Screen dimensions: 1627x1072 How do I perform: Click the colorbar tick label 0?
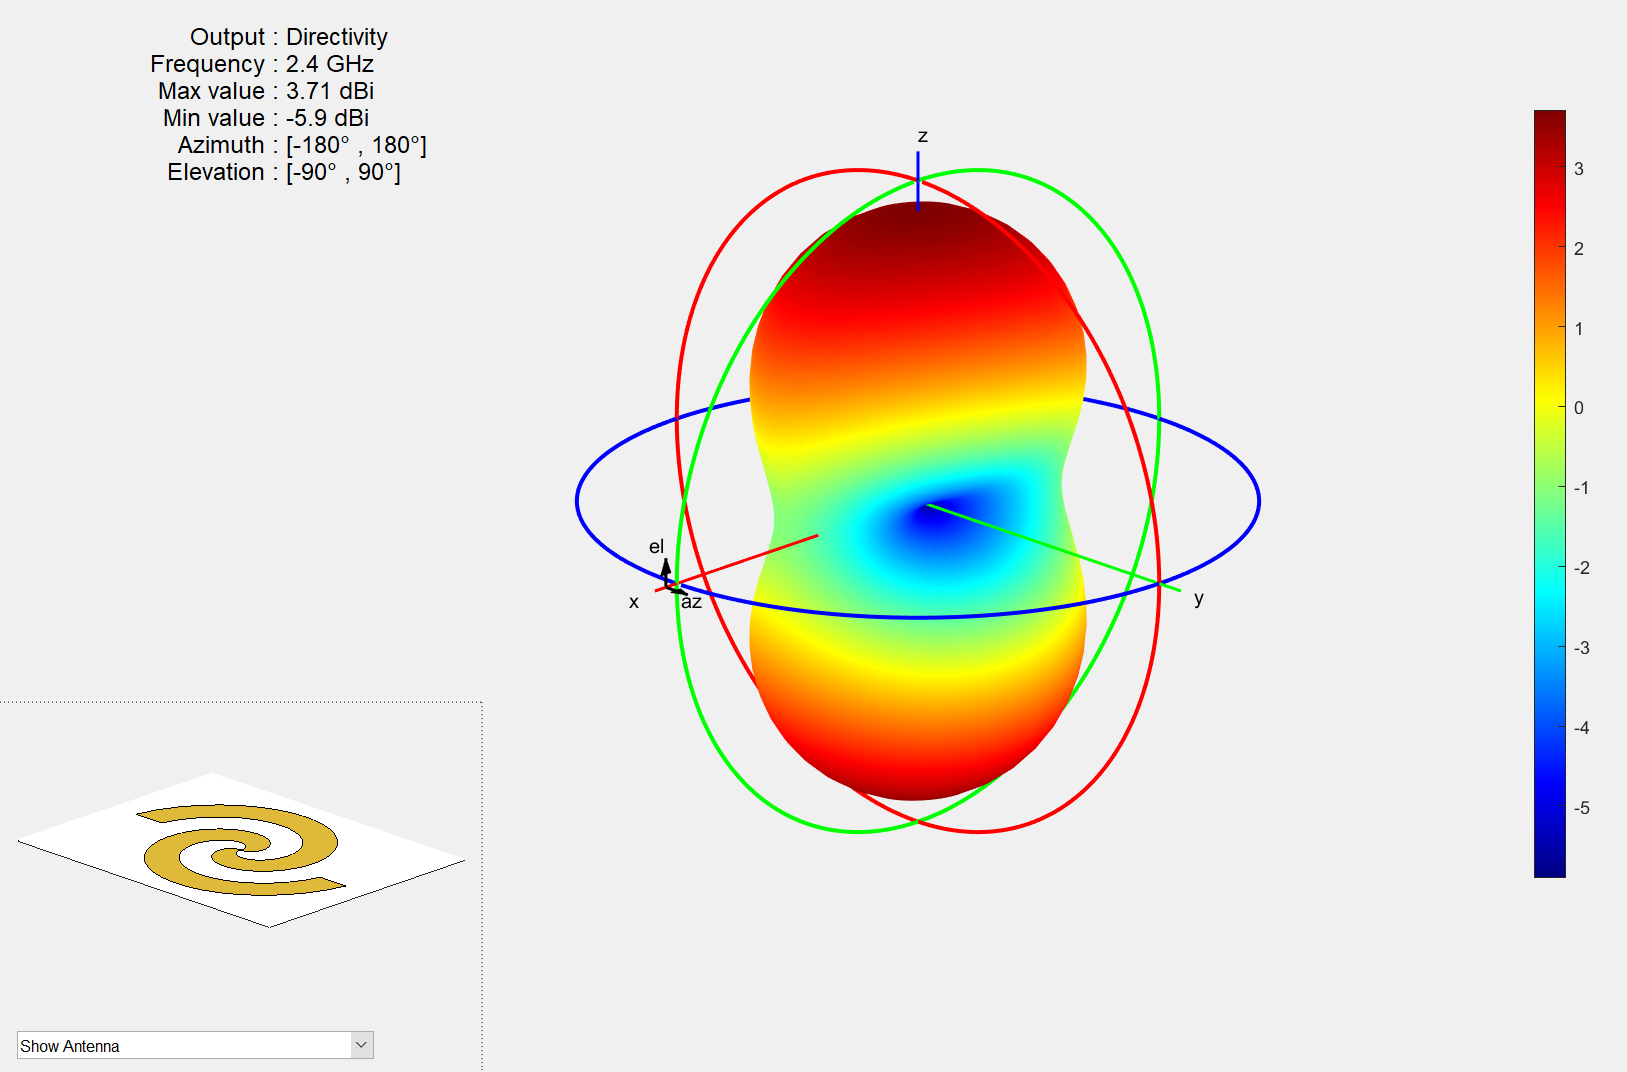[1579, 408]
